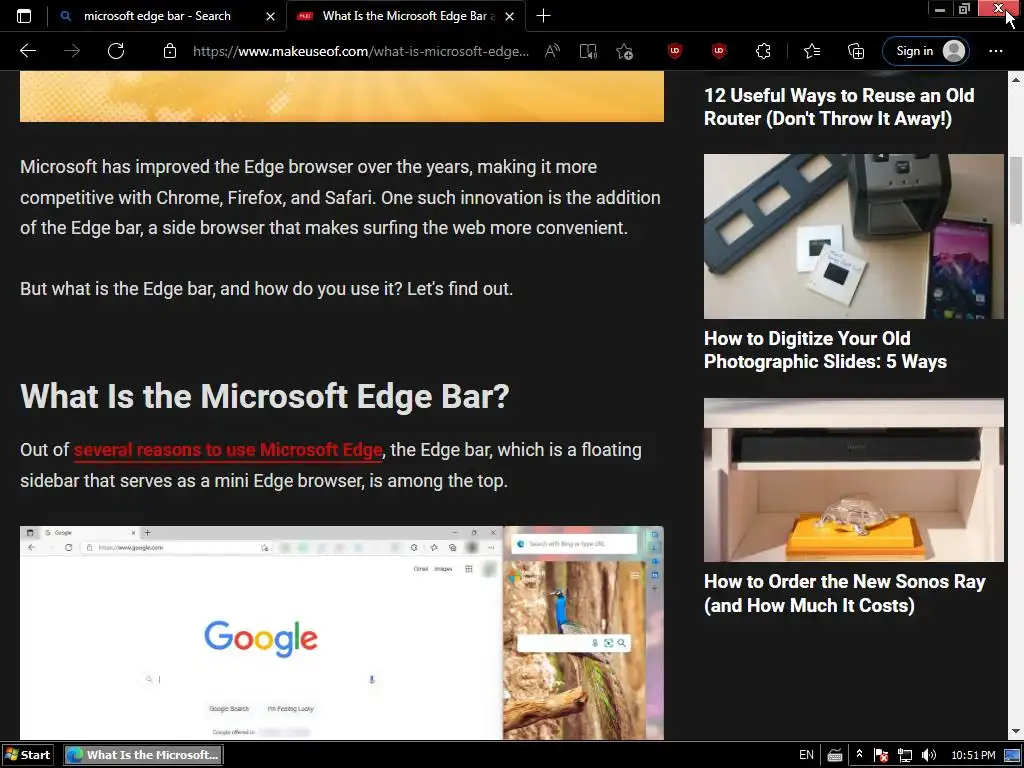Close the What Is the Microsoft Edge Bar tab

click(x=510, y=16)
